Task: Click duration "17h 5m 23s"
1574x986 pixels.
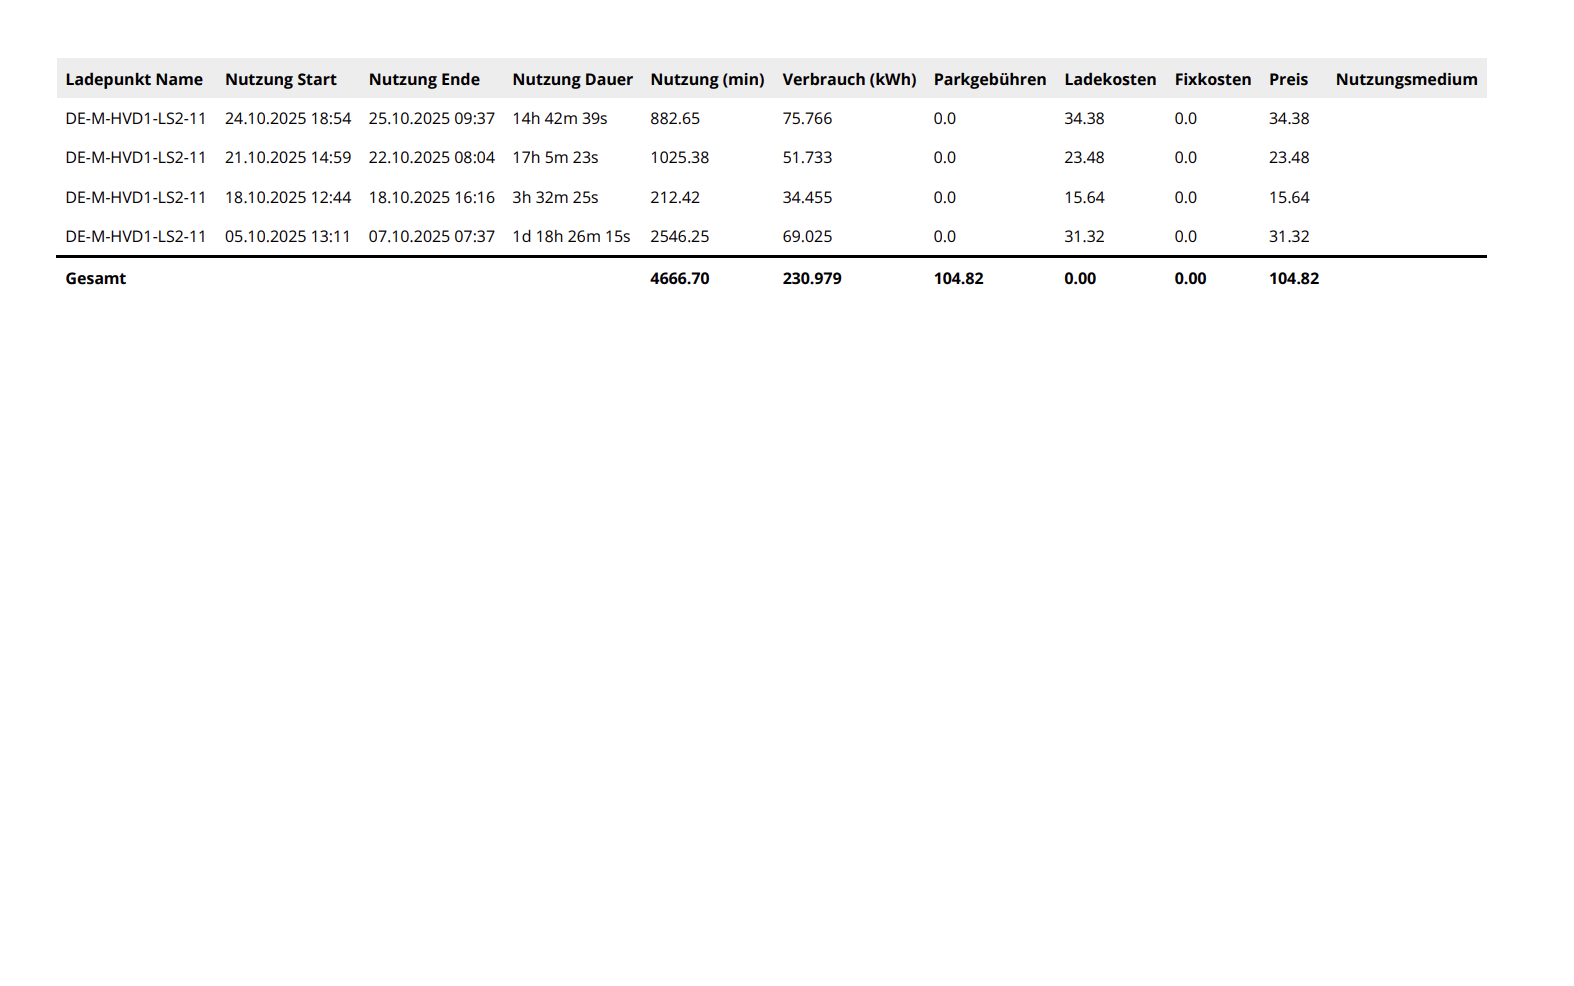Action: click(x=555, y=157)
